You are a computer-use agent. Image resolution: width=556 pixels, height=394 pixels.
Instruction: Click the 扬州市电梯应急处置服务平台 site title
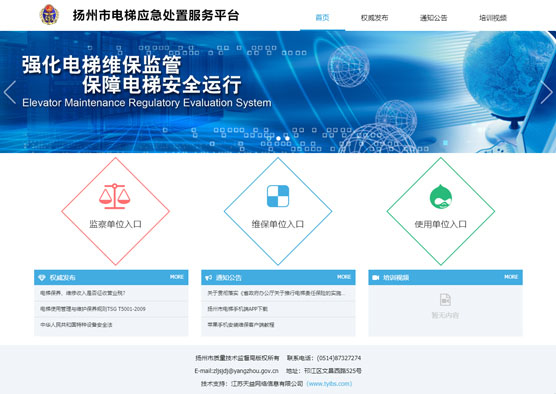coord(156,15)
